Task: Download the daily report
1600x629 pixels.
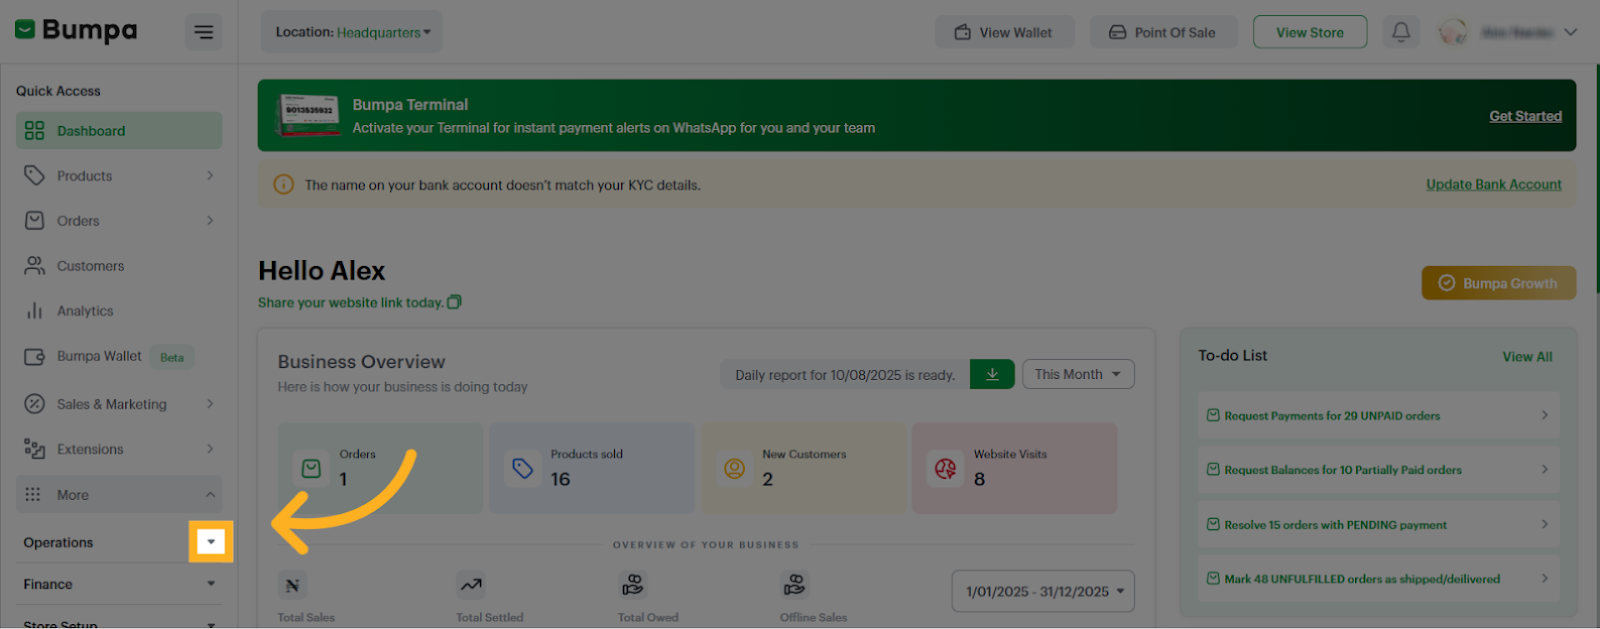Action: [992, 375]
